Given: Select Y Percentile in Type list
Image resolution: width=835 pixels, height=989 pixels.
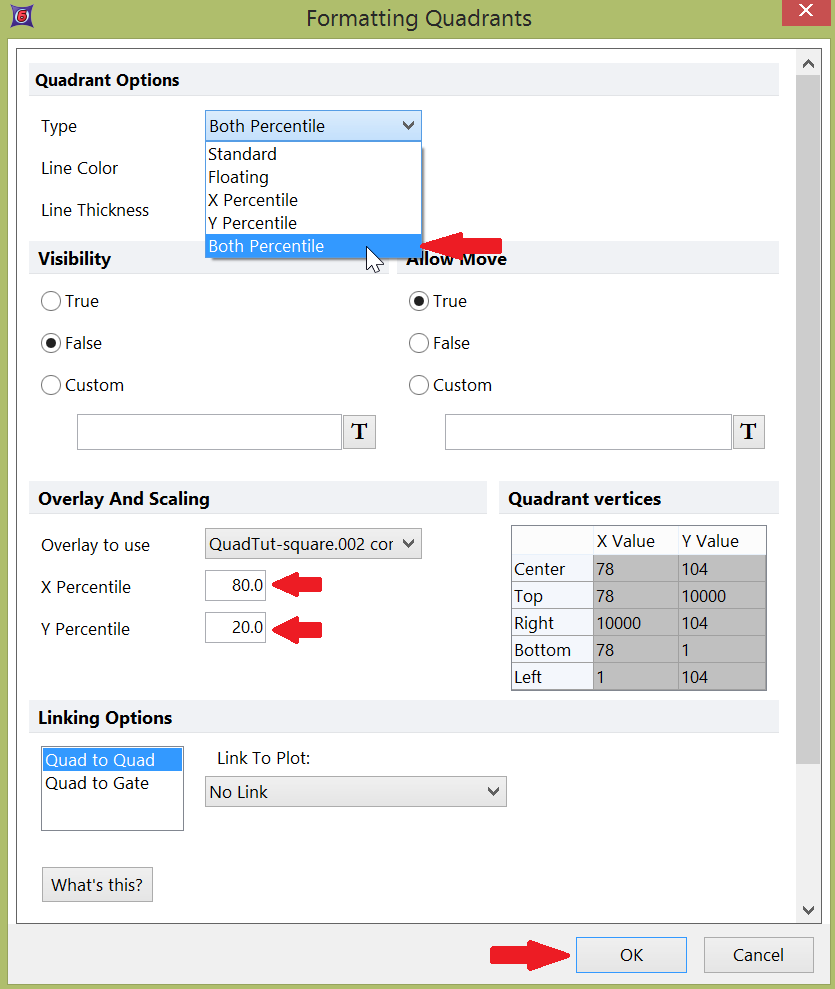Looking at the screenshot, I should (x=252, y=223).
